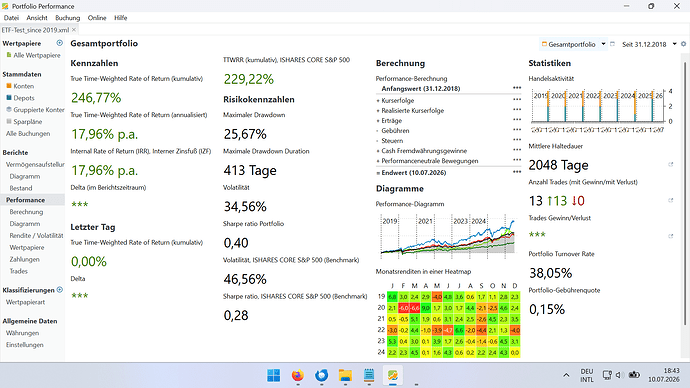Open File Explorer from the taskbar

coord(345,375)
